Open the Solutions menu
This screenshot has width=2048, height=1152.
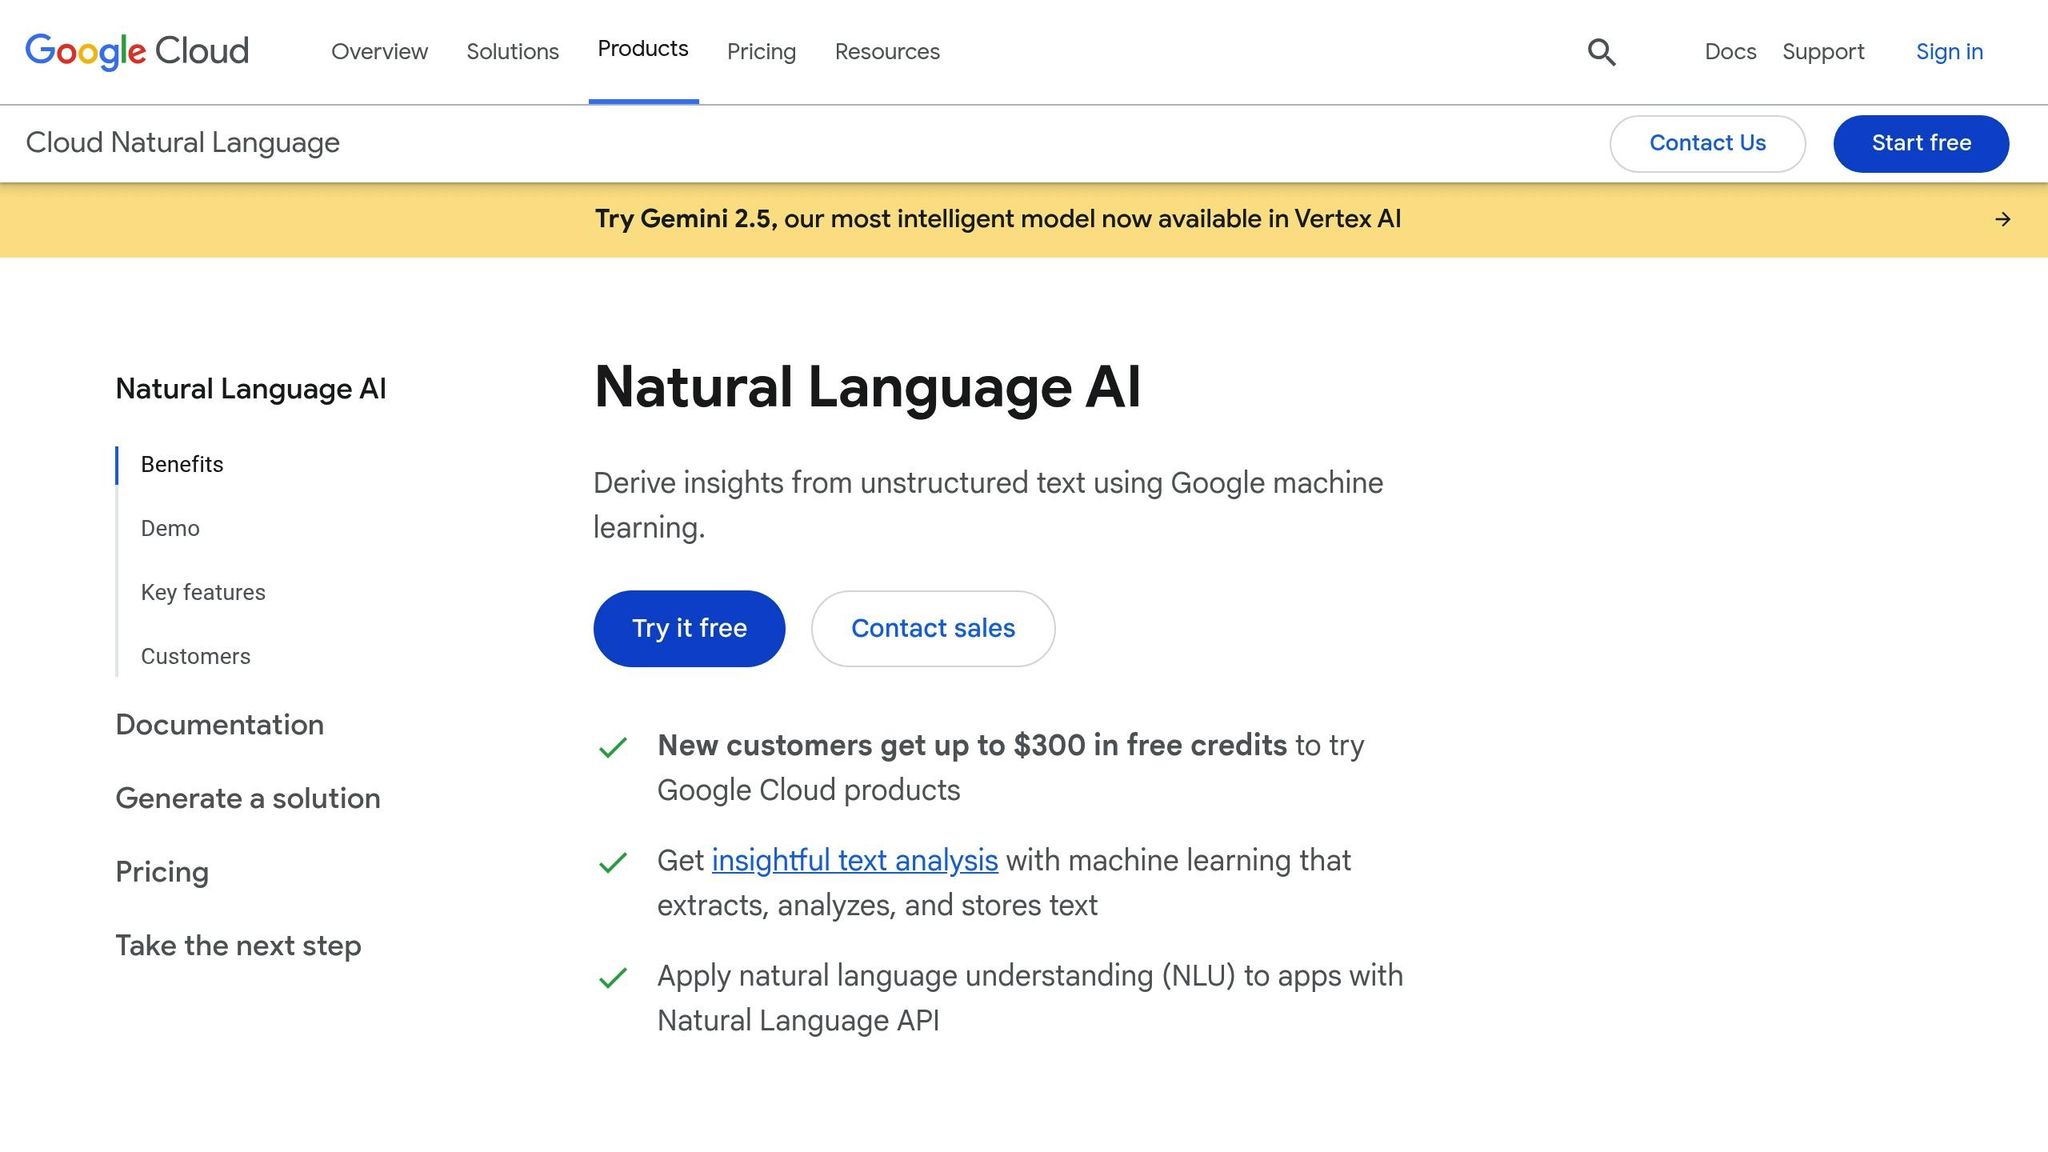[512, 51]
